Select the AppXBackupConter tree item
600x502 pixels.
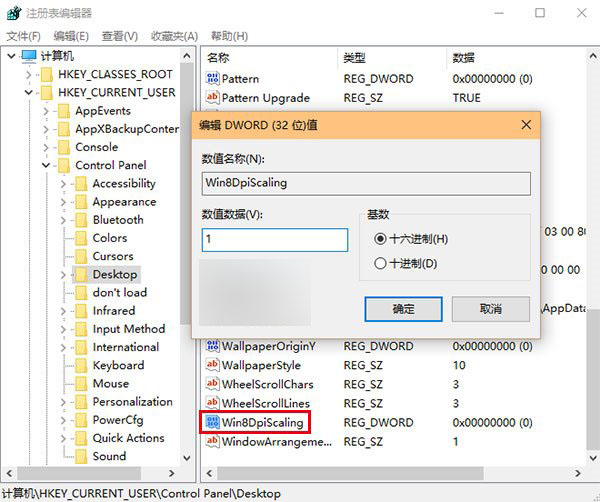(x=127, y=129)
